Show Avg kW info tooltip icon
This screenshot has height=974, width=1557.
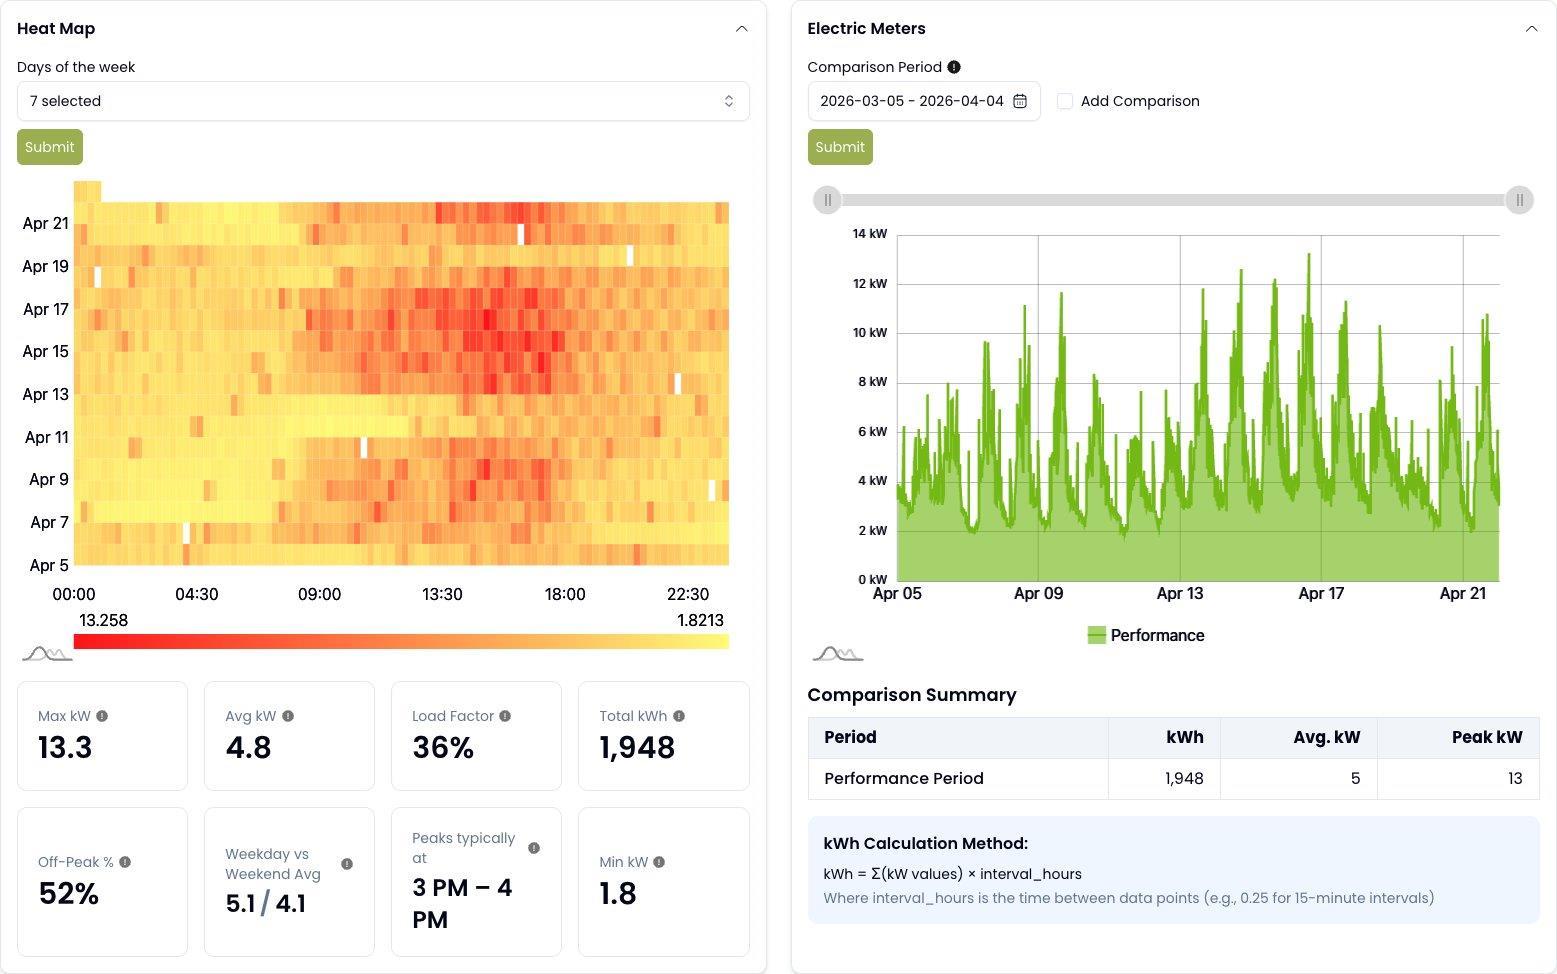(288, 716)
